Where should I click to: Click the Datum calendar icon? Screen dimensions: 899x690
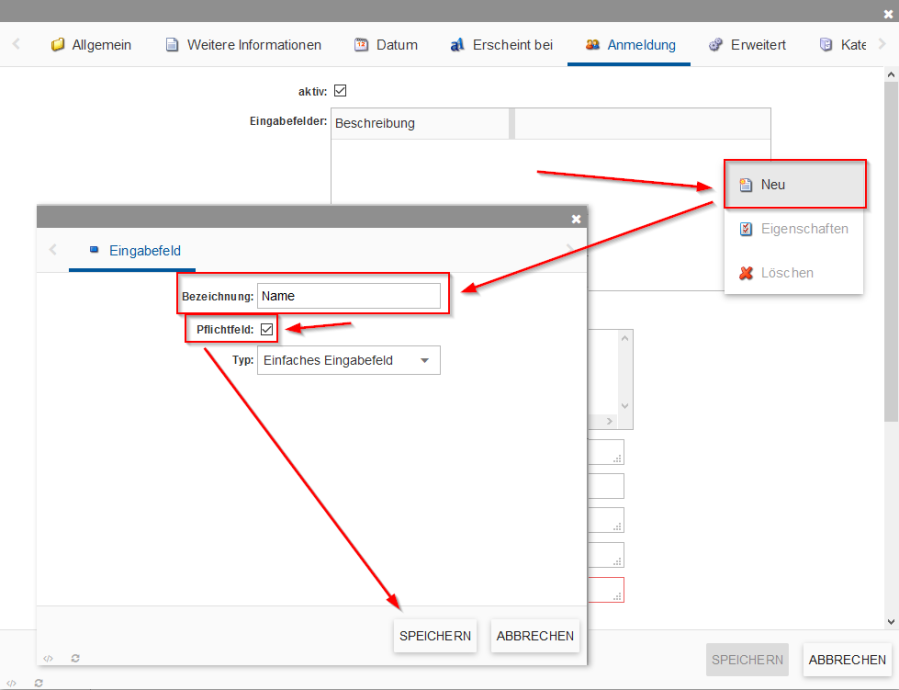[x=361, y=45]
